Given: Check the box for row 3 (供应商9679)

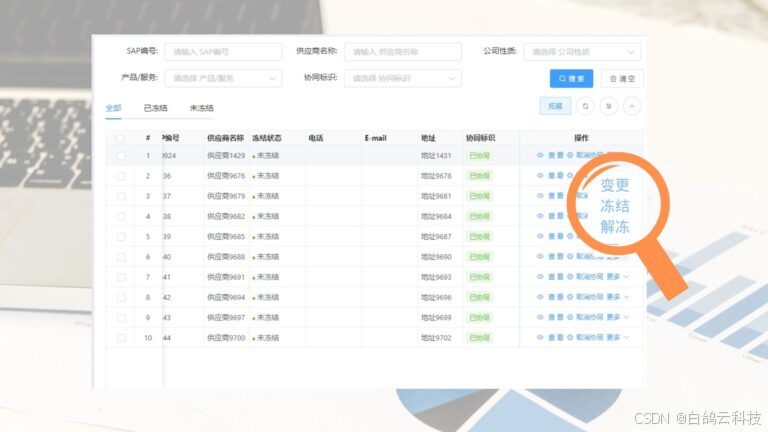Looking at the screenshot, I should tap(120, 196).
